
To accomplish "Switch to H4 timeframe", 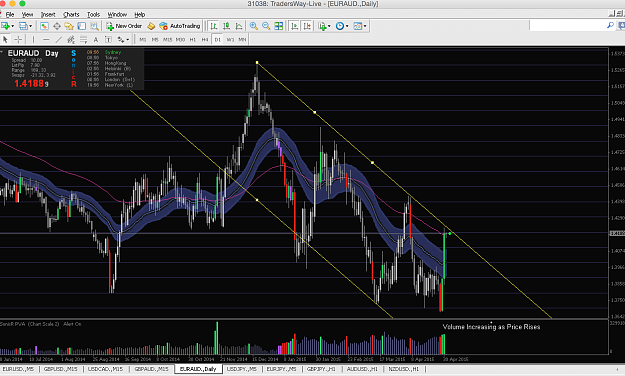I will [x=205, y=39].
